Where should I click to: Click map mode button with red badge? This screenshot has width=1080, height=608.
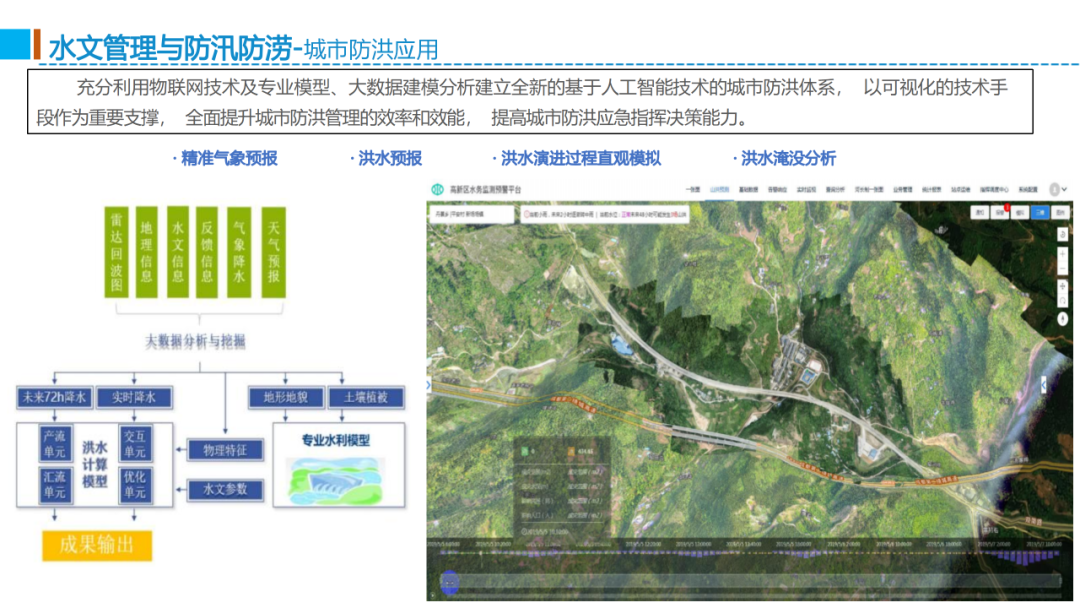coord(1000,213)
